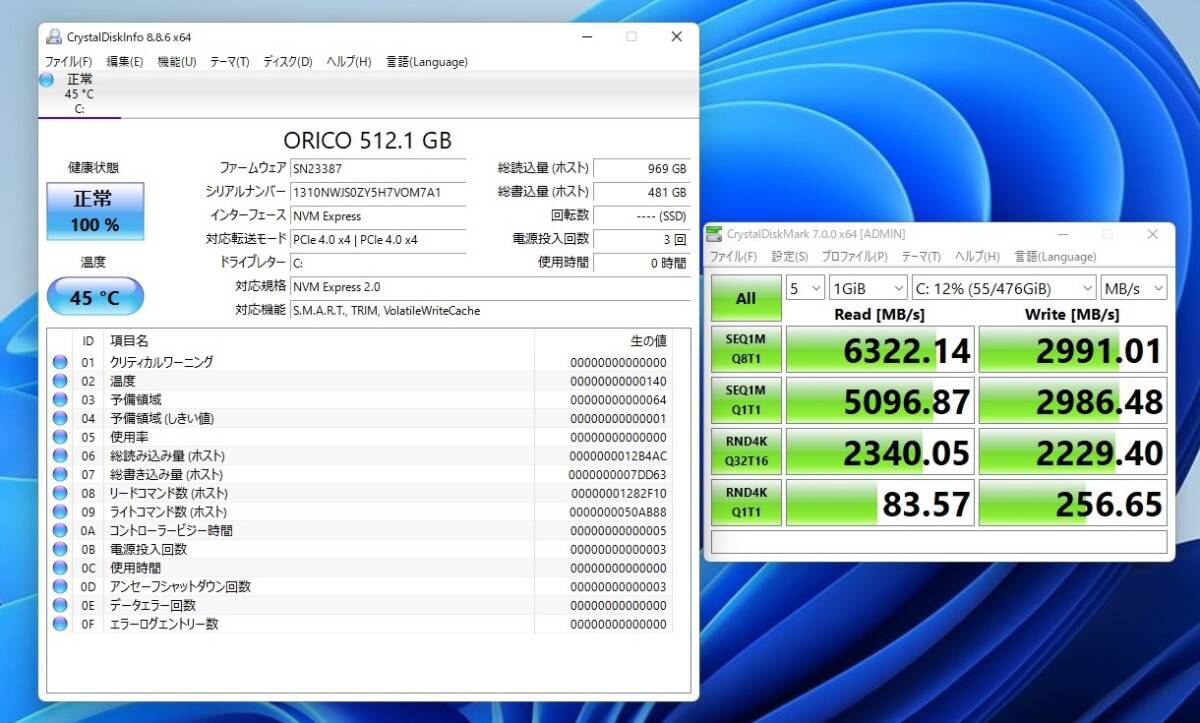
Task: Click the empty status bar field in CrystalDiskMark
Action: coord(939,542)
